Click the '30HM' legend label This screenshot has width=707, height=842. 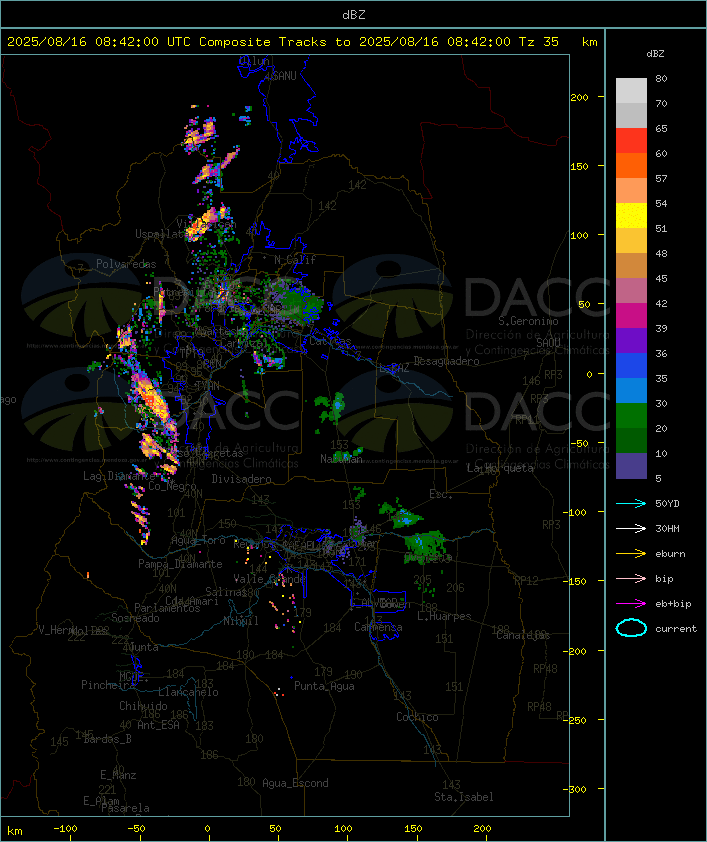click(667, 529)
